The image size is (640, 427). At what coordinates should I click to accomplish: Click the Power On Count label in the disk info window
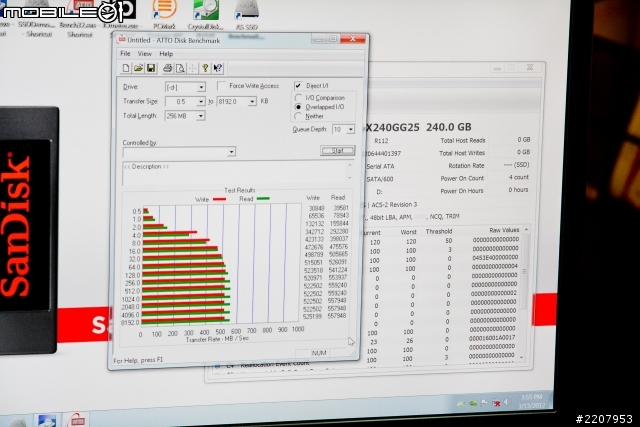click(462, 178)
